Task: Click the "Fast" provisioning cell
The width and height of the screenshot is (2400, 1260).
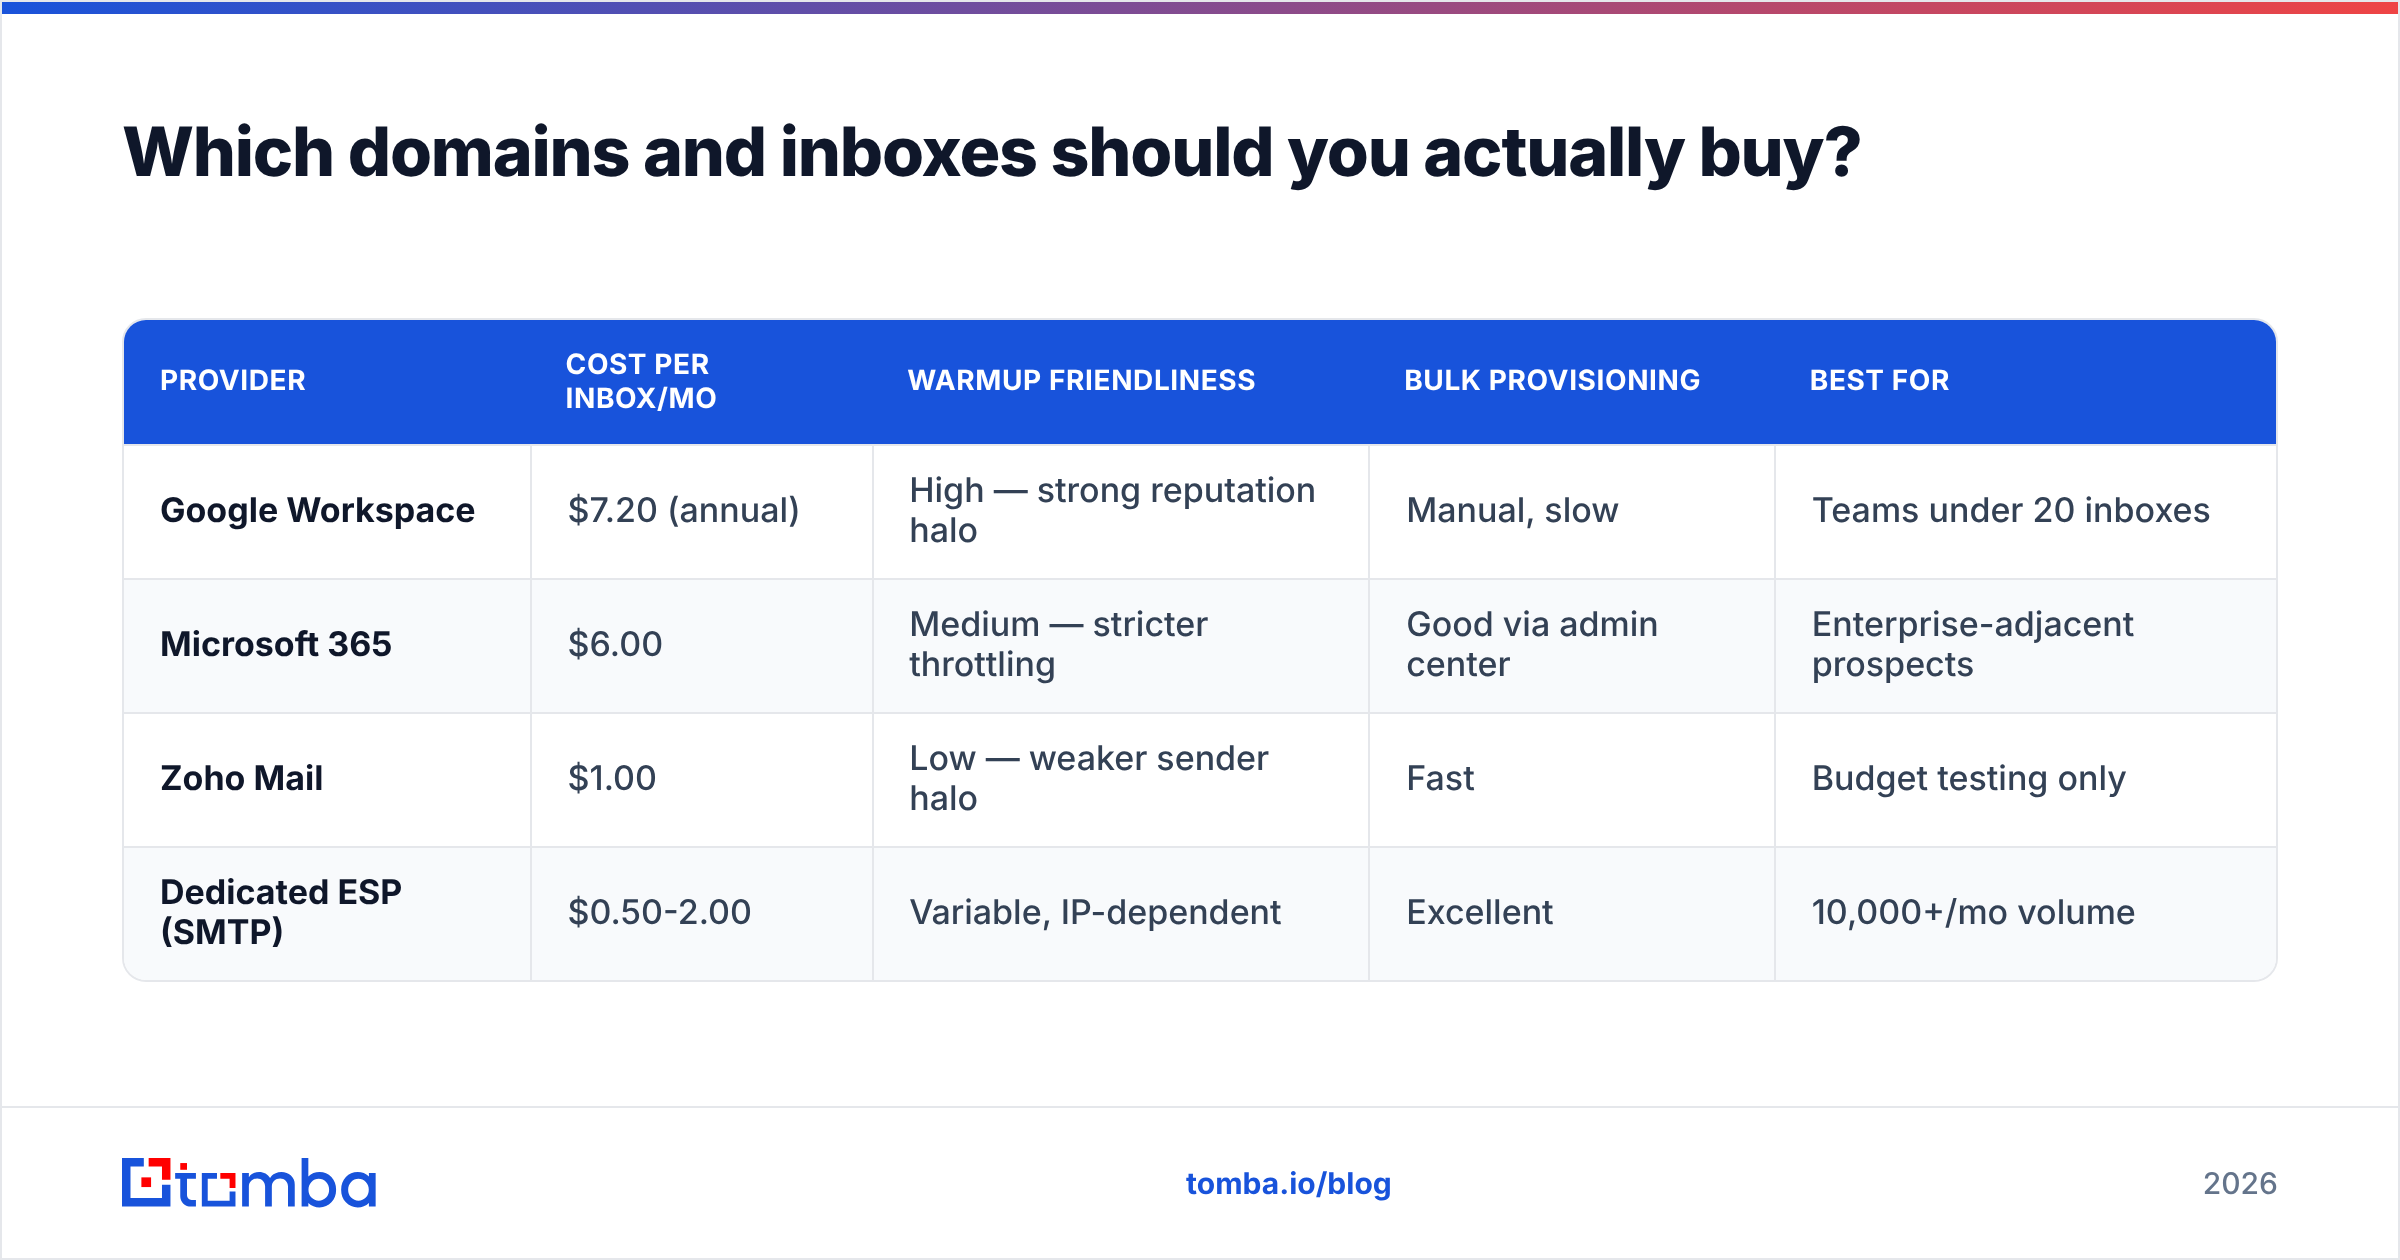Action: pos(1572,779)
